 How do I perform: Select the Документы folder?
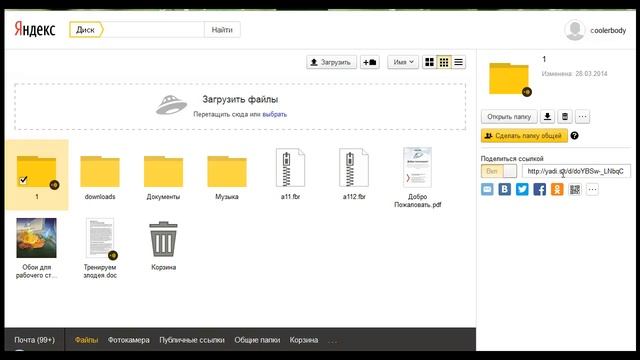(163, 171)
